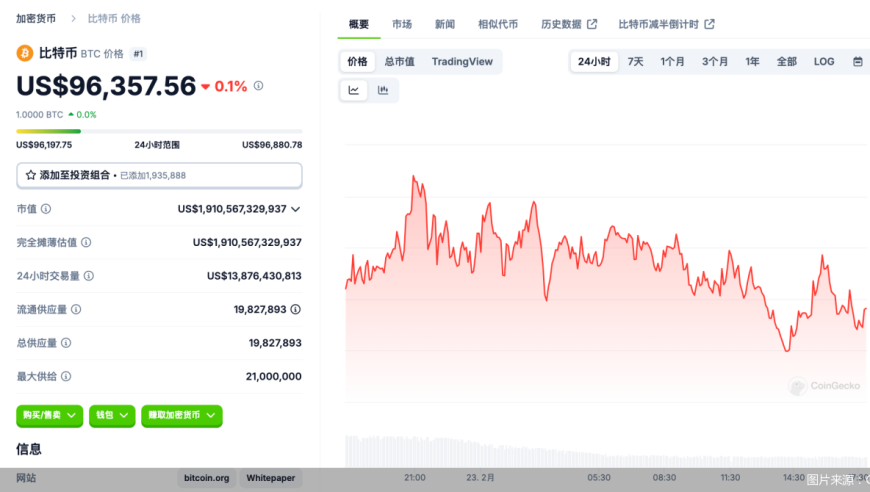
Task: Select the 7天 time range
Action: [x=635, y=62]
